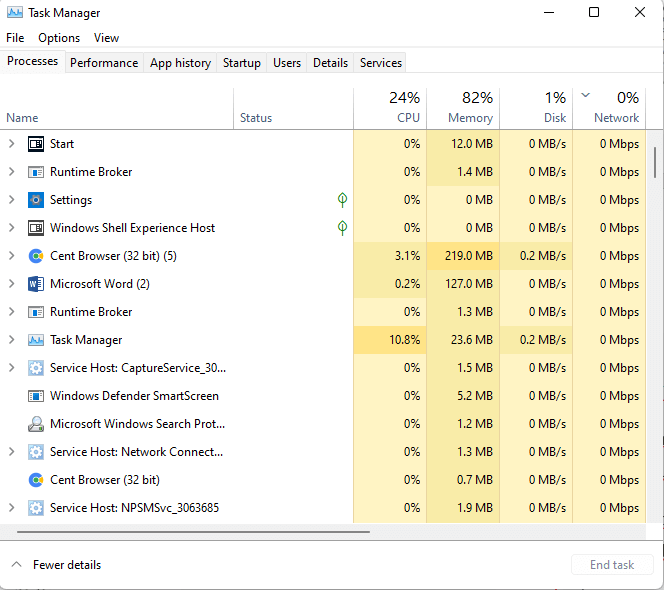
Task: Click the vertical scrollbar of process list
Action: (x=655, y=160)
